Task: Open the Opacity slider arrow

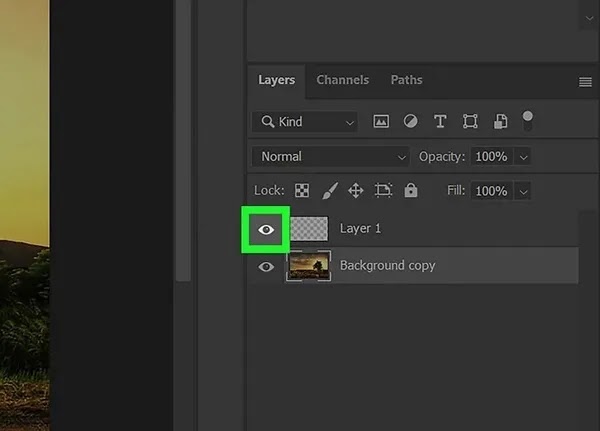Action: (x=523, y=157)
